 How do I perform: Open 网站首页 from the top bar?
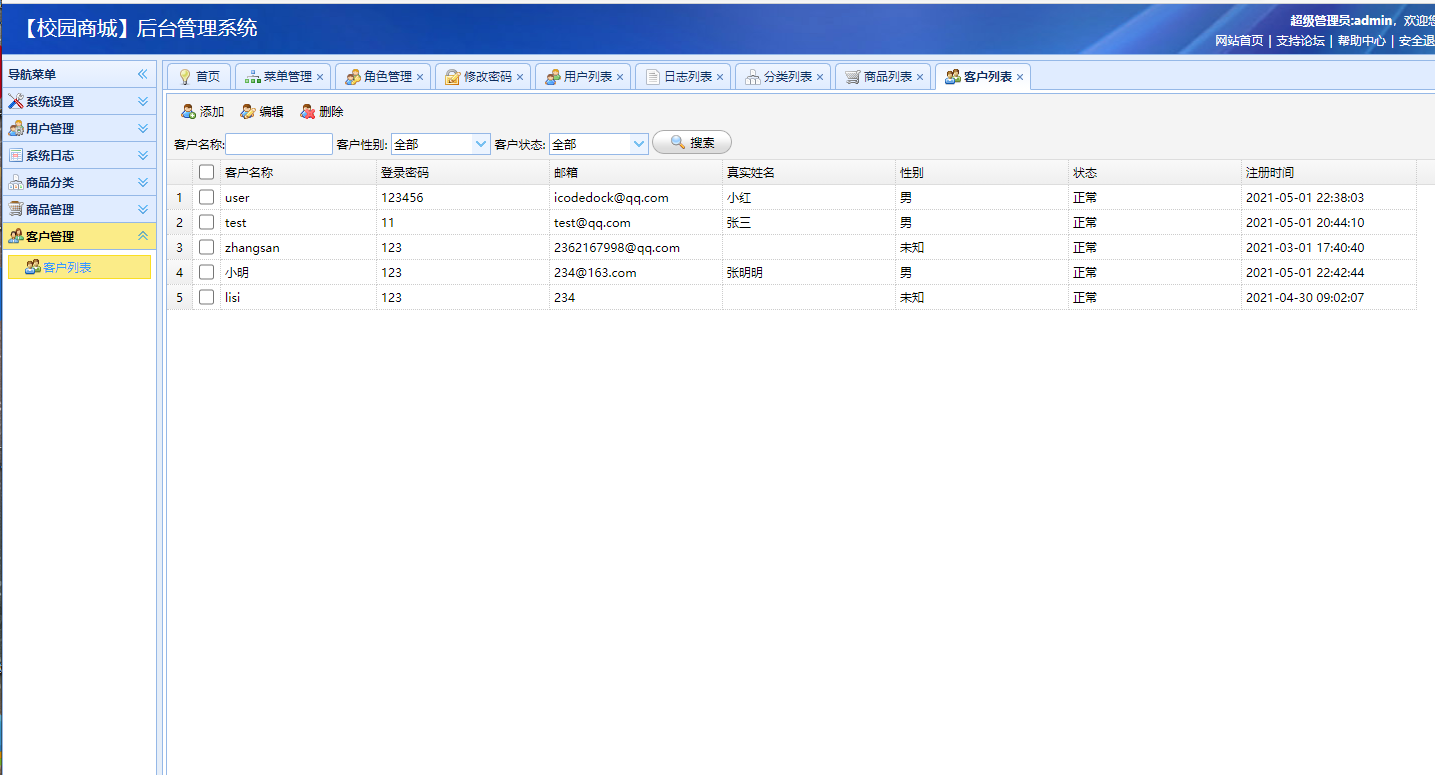[1239, 41]
